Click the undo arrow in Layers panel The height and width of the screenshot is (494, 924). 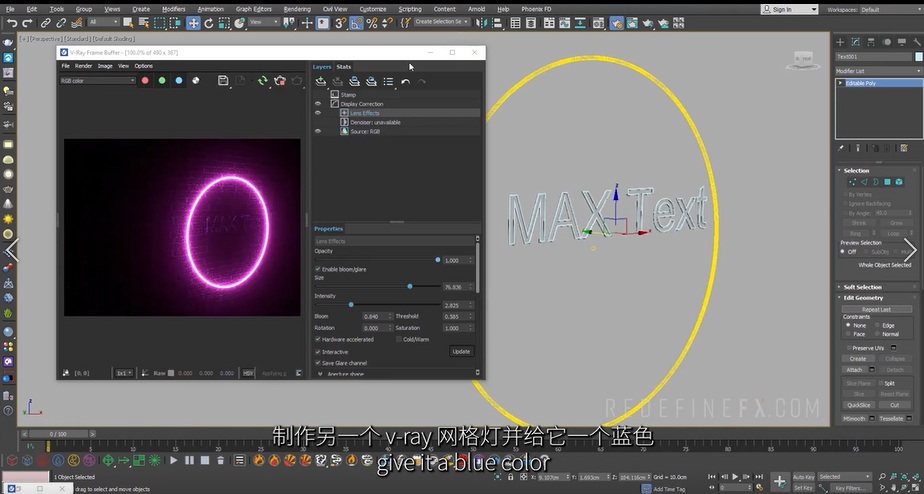pyautogui.click(x=405, y=81)
